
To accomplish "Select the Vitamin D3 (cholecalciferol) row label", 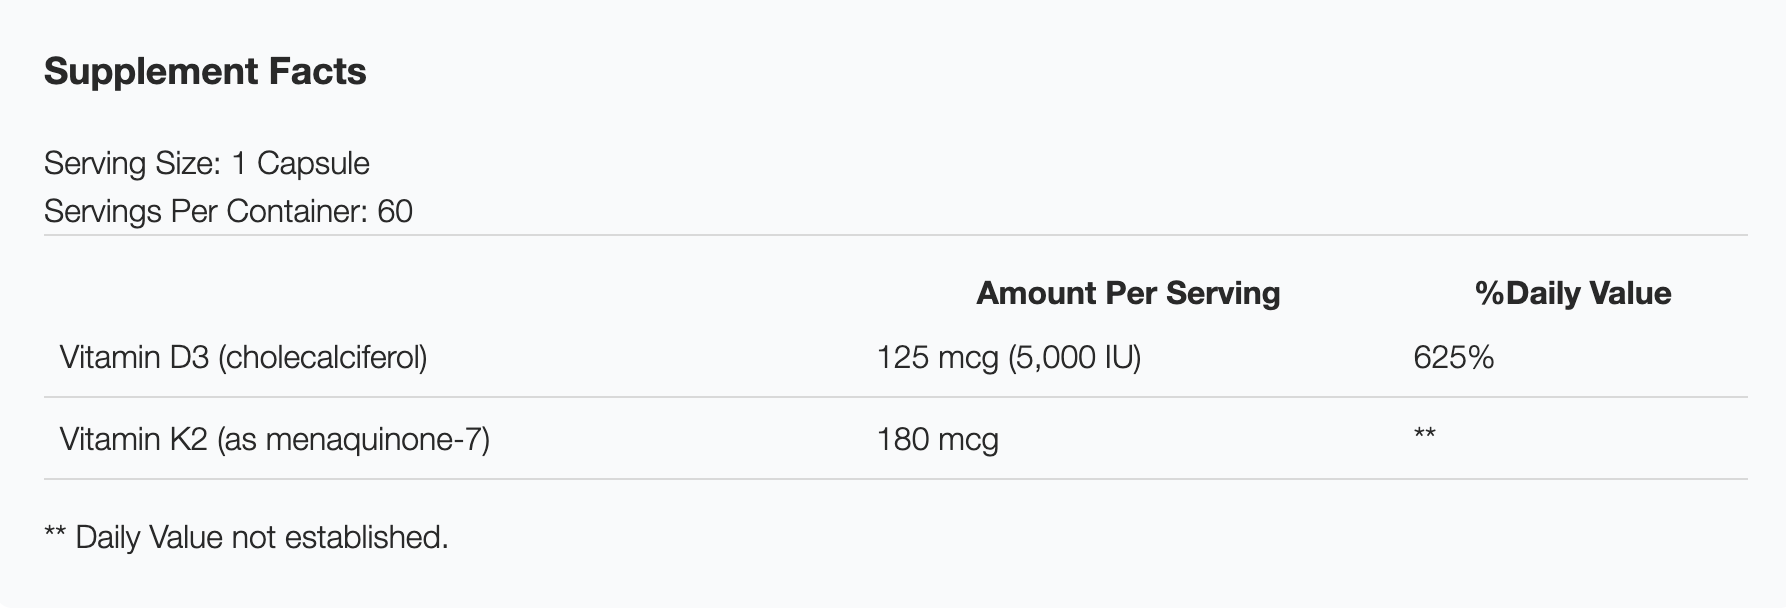I will [243, 357].
